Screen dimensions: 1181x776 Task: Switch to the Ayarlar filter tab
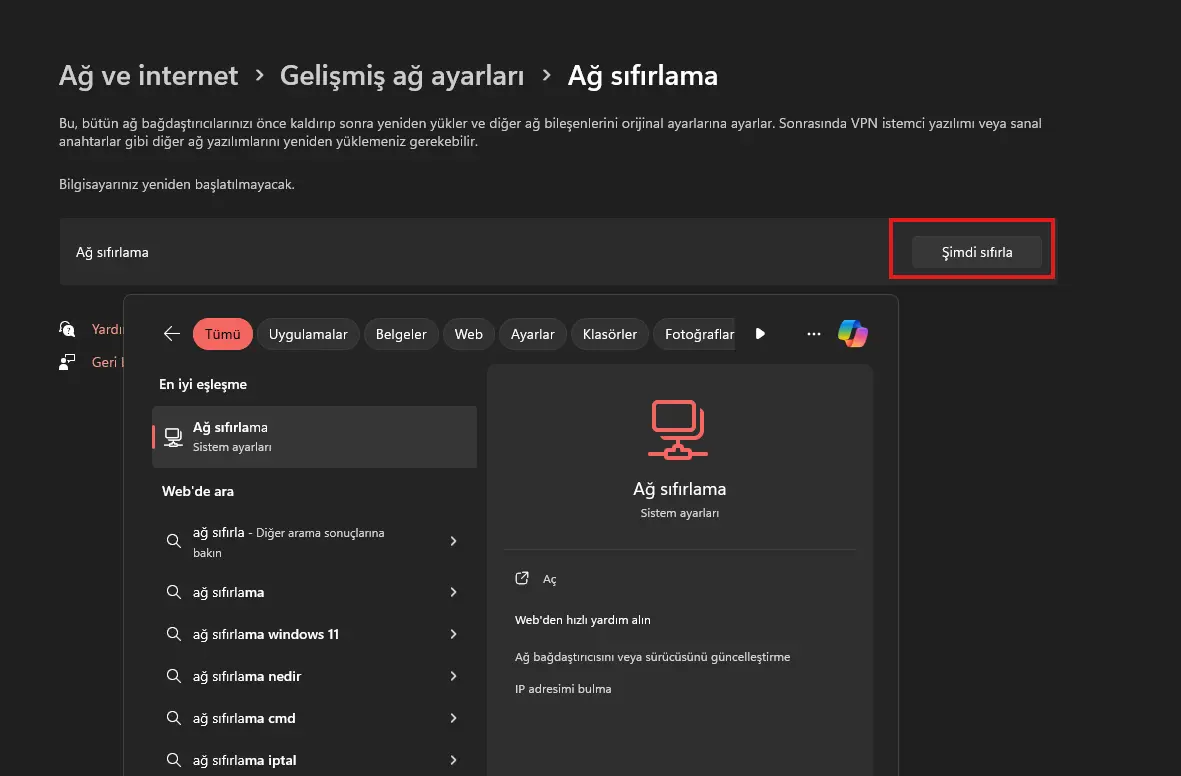tap(533, 334)
